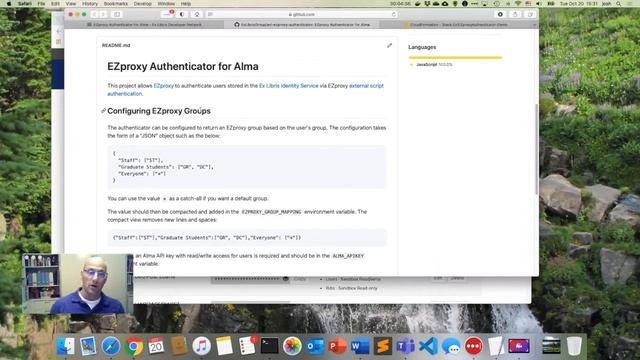Click the volume icon in the menu bar

coord(539,3)
